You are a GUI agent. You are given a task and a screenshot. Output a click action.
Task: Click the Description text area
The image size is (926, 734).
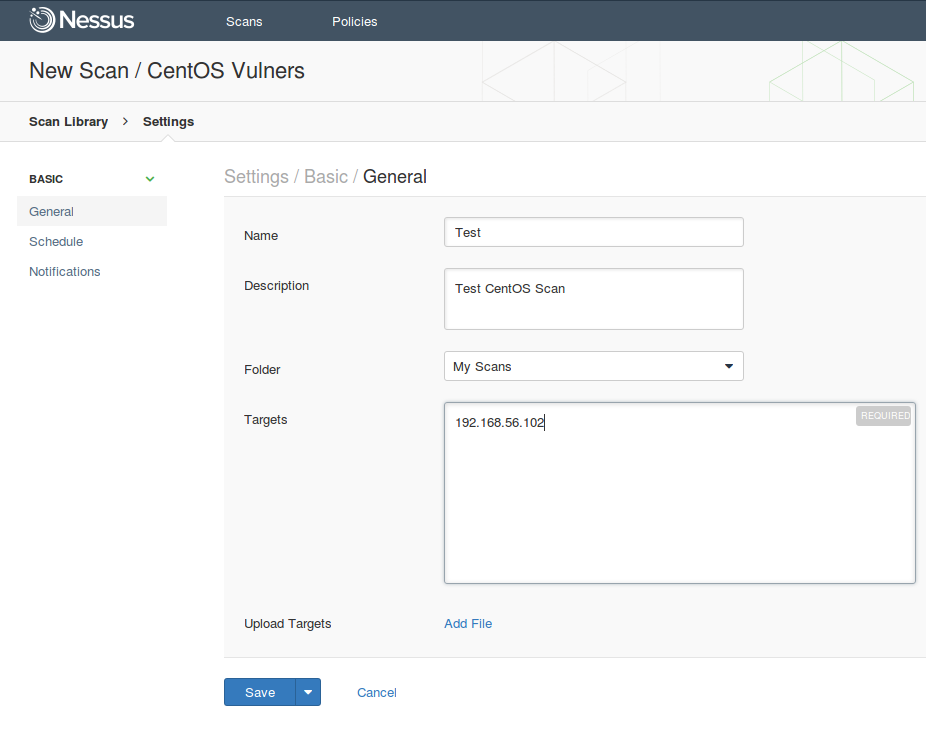point(594,299)
